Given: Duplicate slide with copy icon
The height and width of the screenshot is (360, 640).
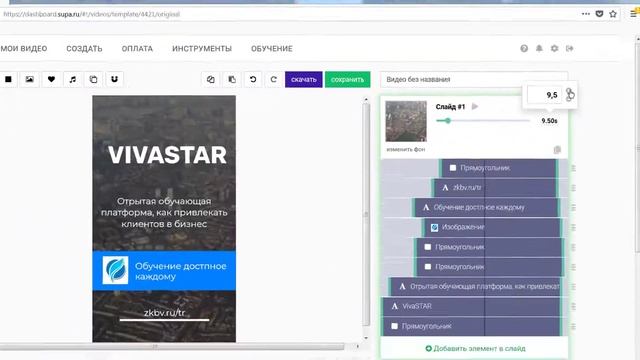Looking at the screenshot, I should (x=557, y=150).
